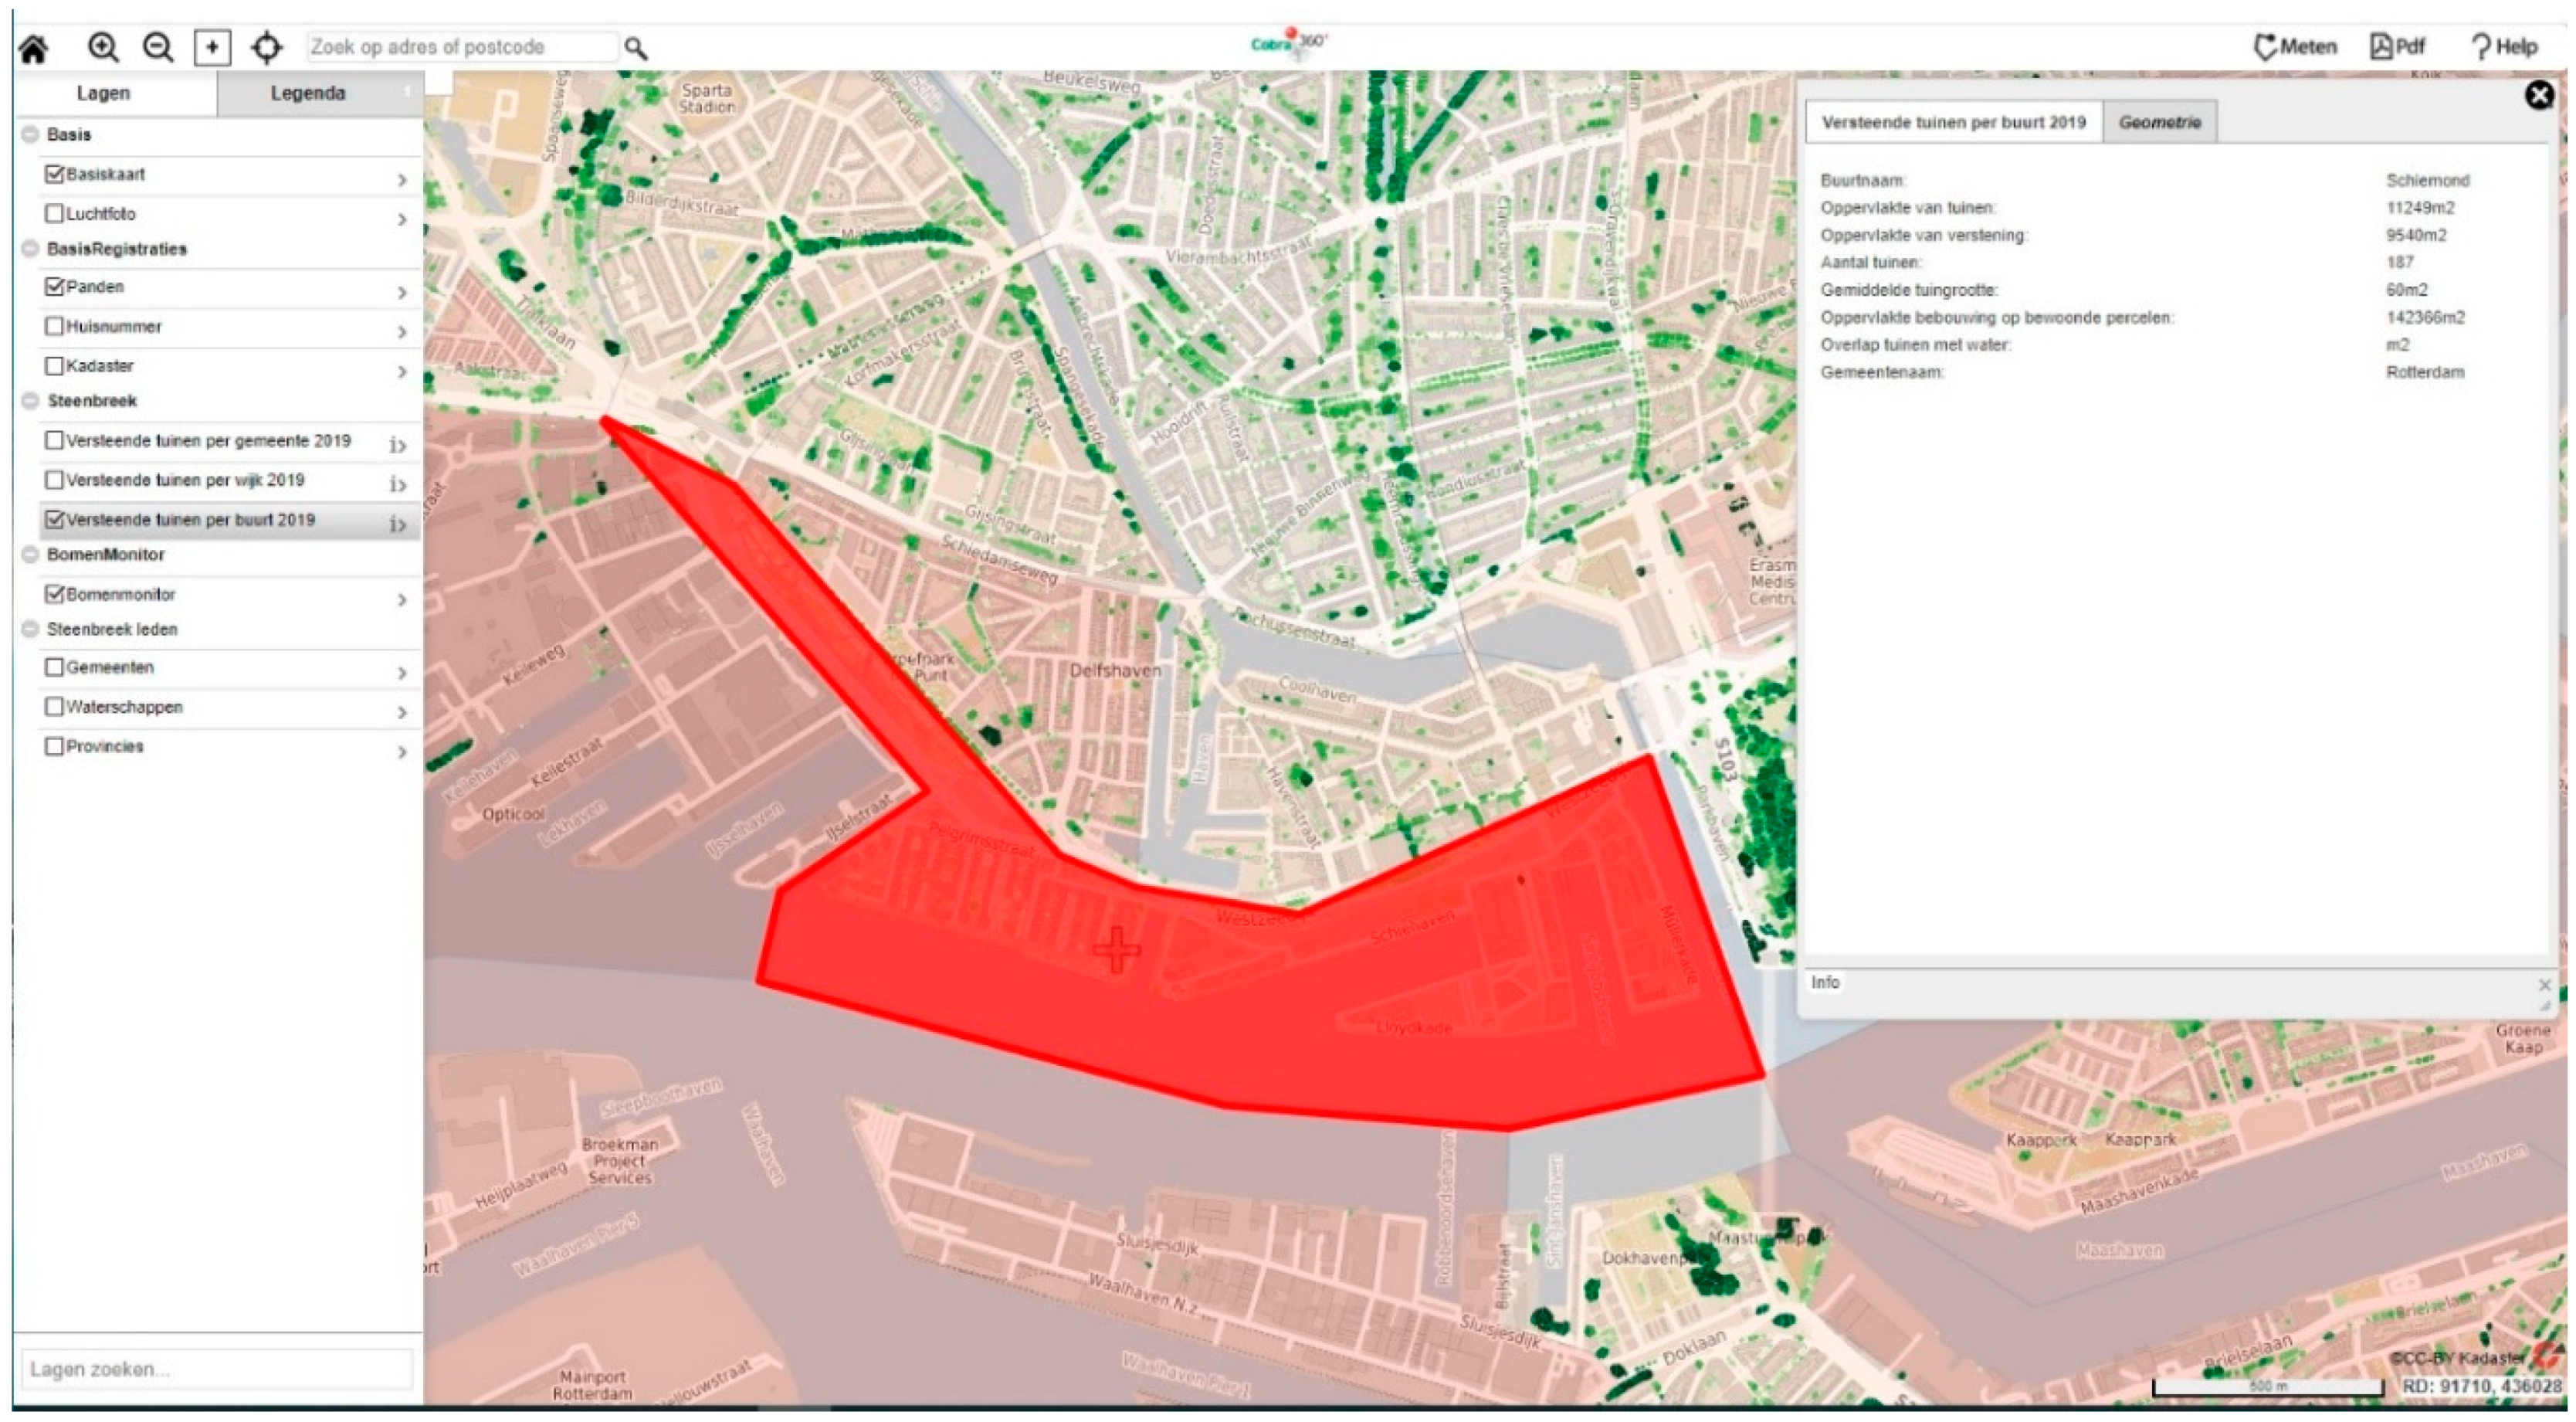Uncheck the Panden layer checkbox
The width and height of the screenshot is (2576, 1422).
coord(55,287)
